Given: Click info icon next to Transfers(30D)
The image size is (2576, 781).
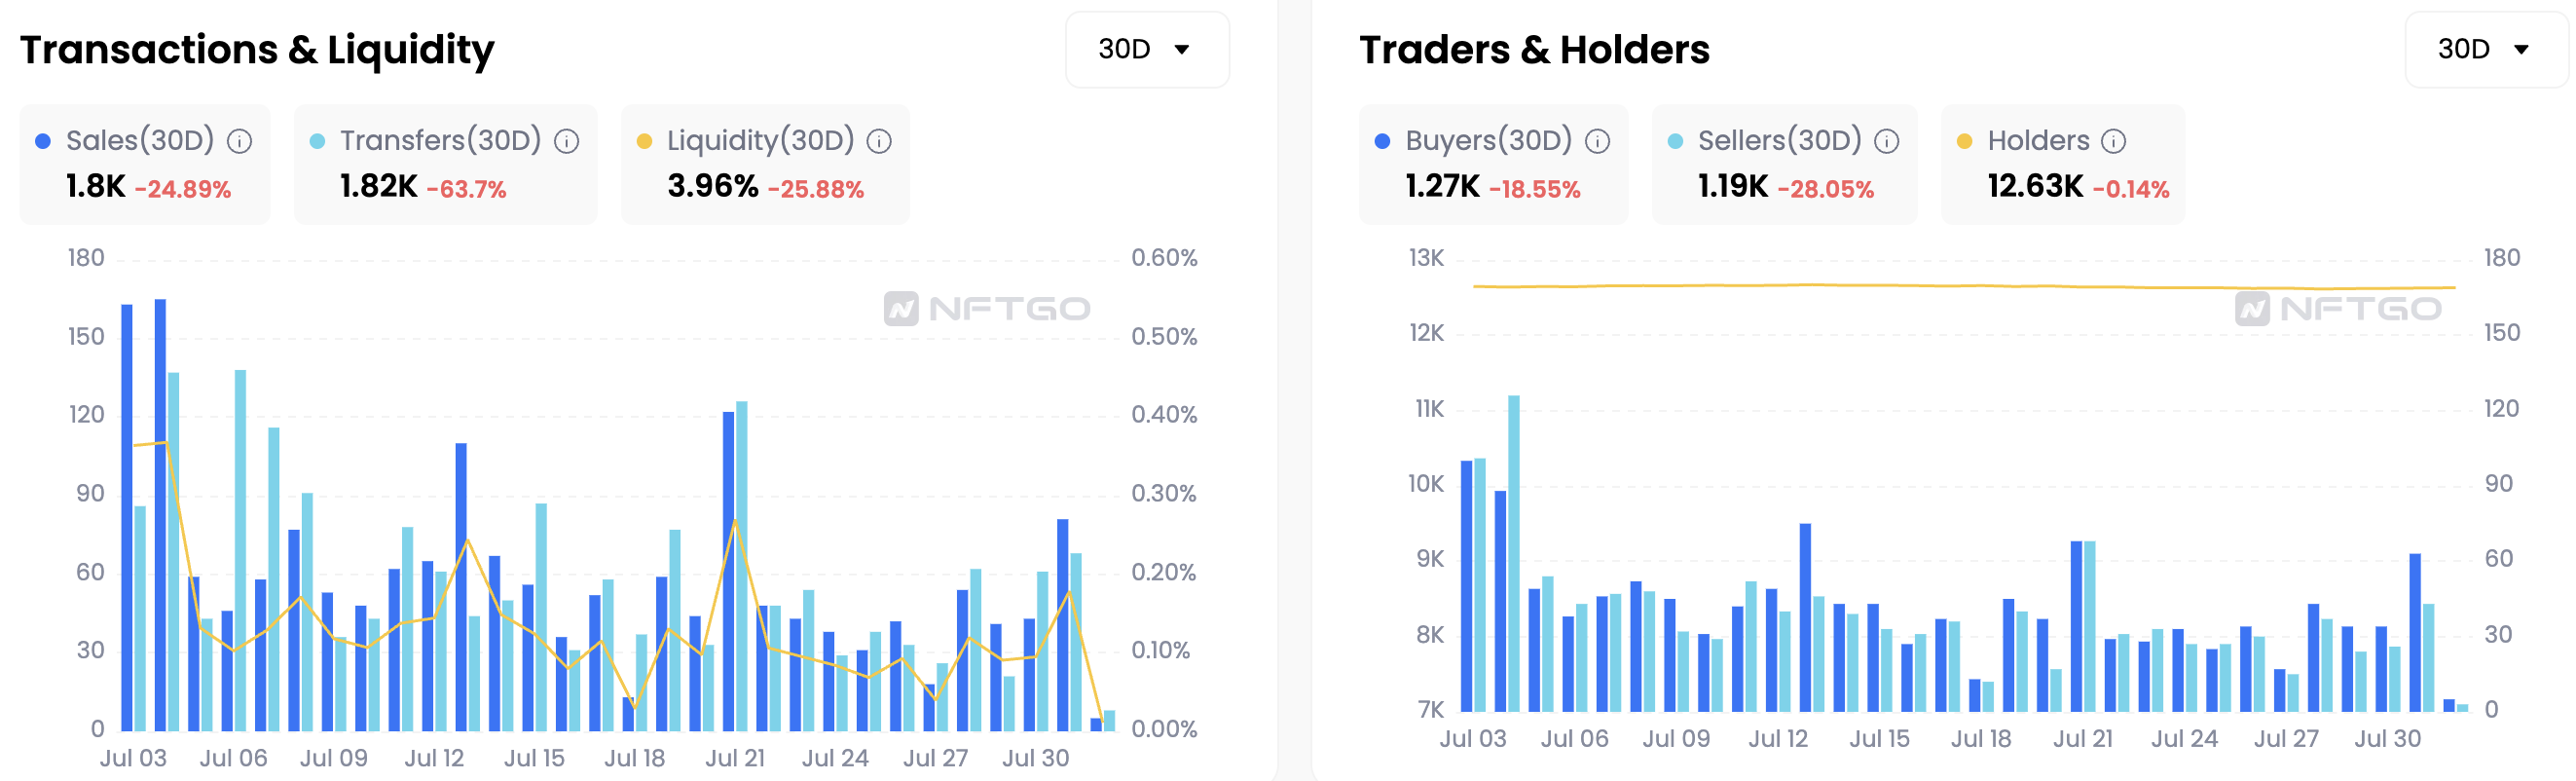Looking at the screenshot, I should coord(567,141).
